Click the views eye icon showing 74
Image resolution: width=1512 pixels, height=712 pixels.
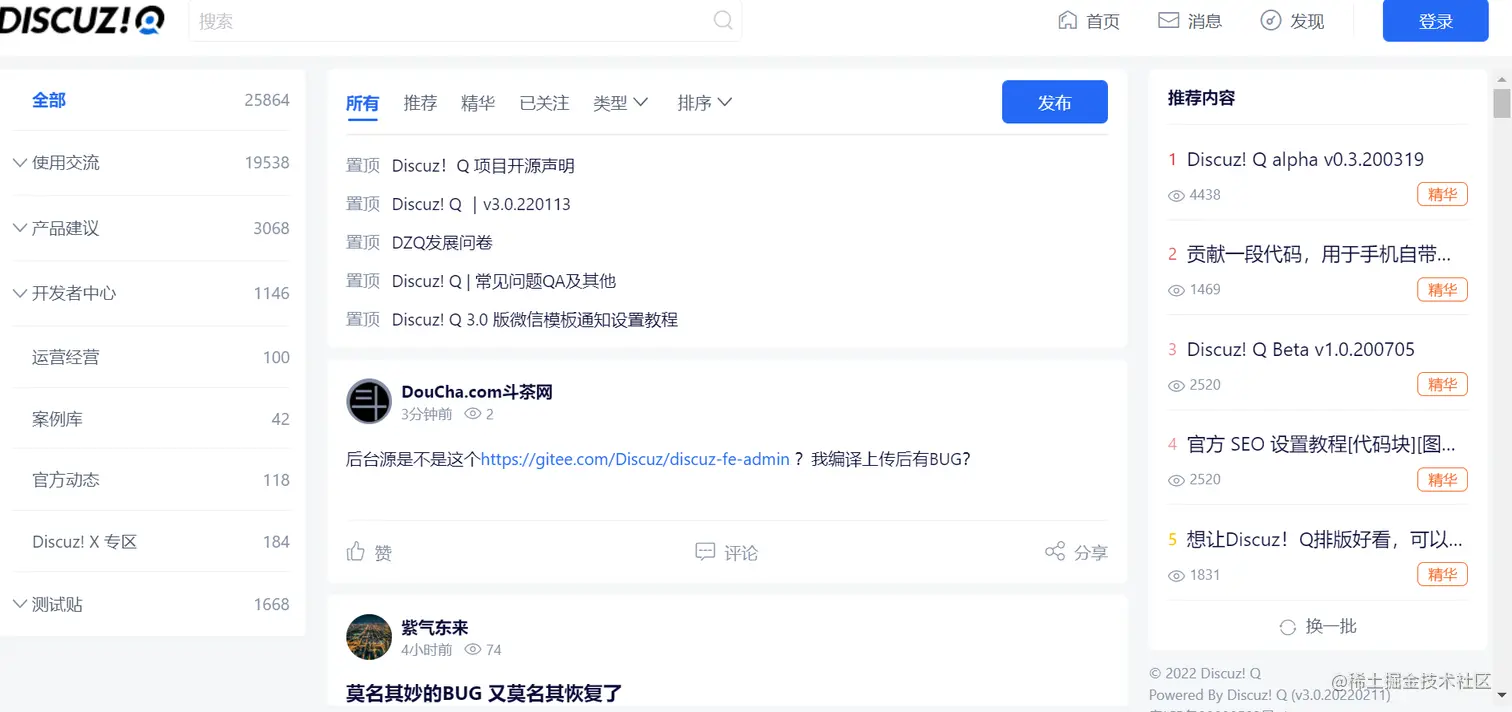click(x=473, y=650)
